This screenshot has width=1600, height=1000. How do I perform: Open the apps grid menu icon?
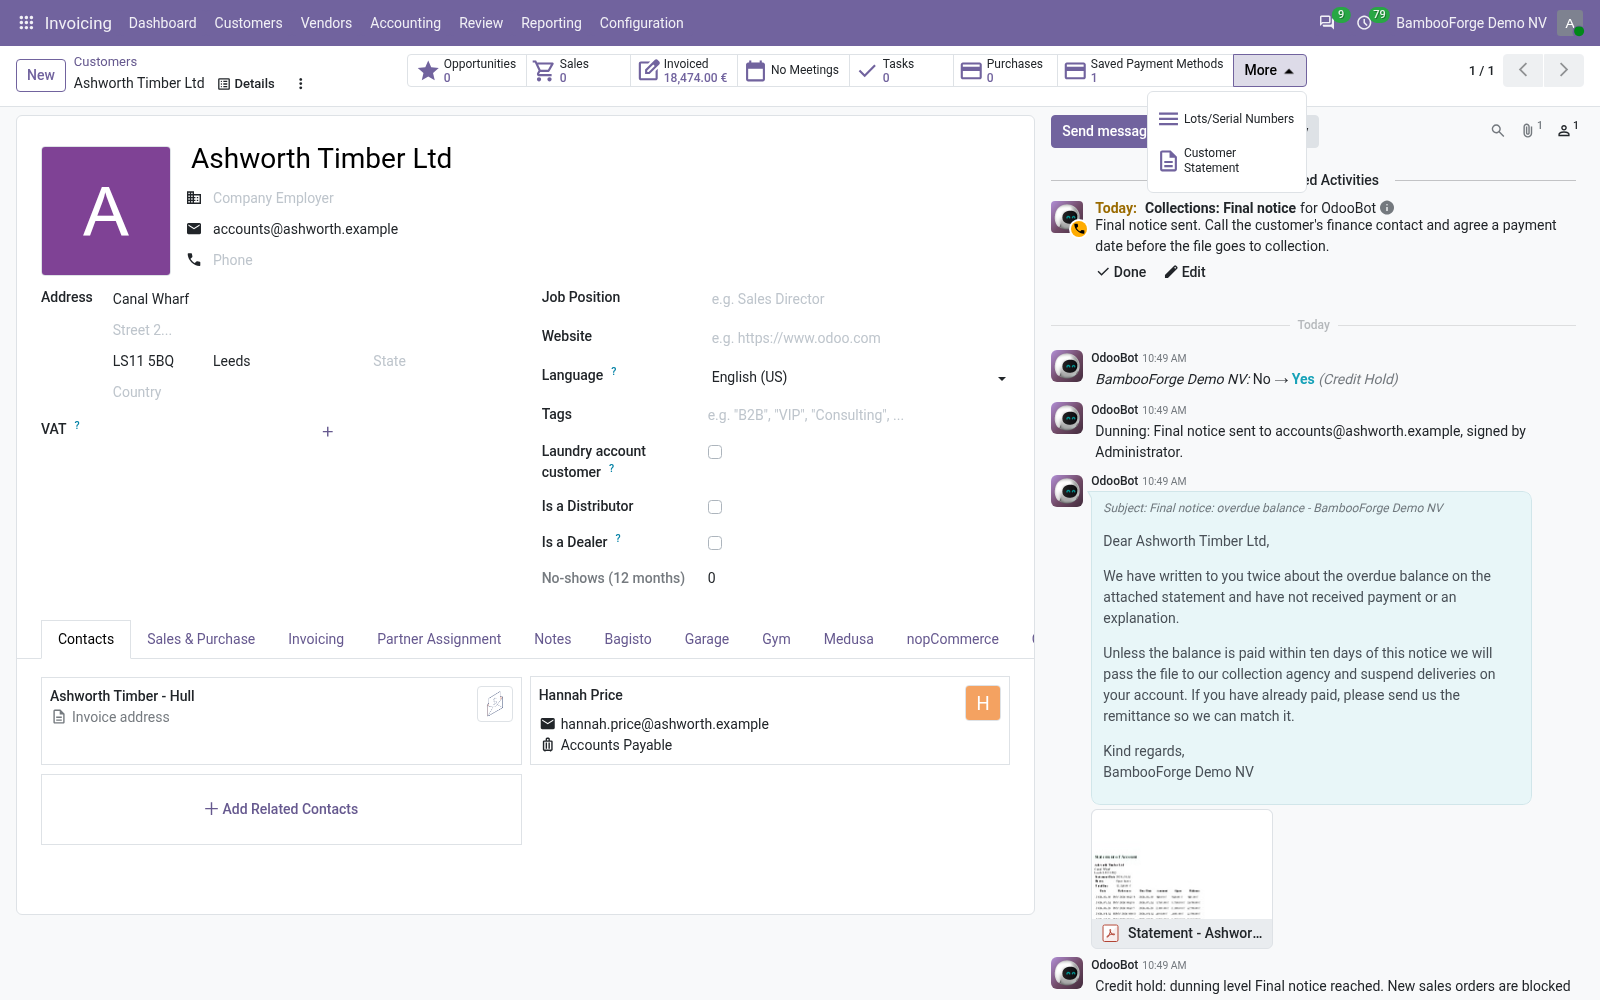point(26,23)
